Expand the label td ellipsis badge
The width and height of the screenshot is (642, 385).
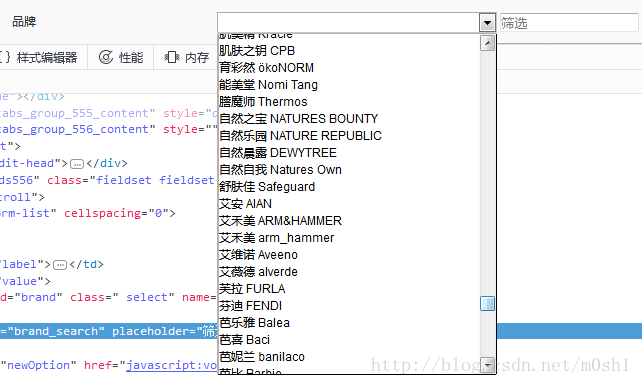pyautogui.click(x=60, y=265)
